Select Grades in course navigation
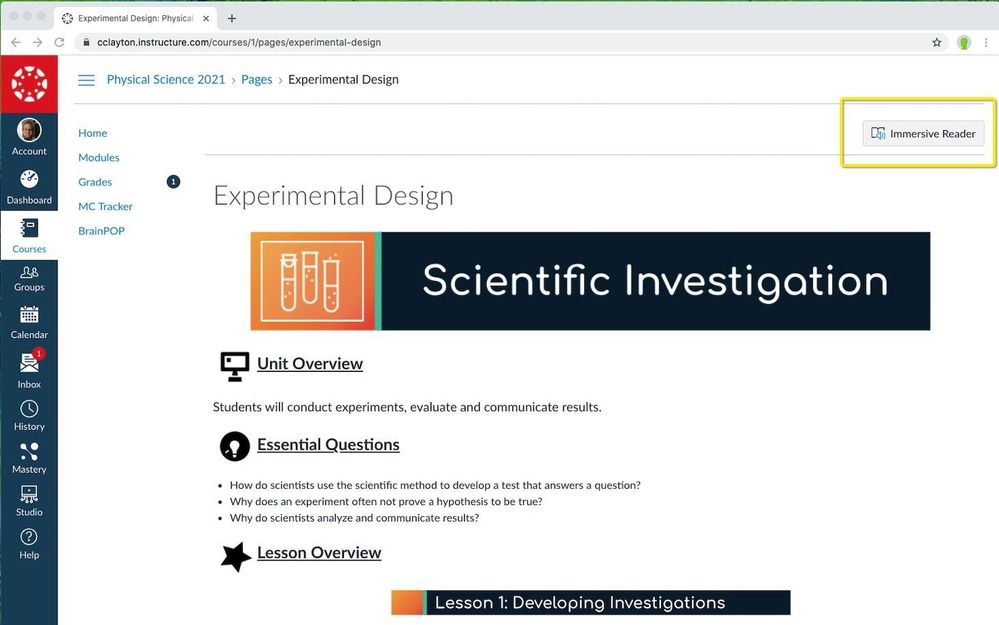 tap(95, 182)
